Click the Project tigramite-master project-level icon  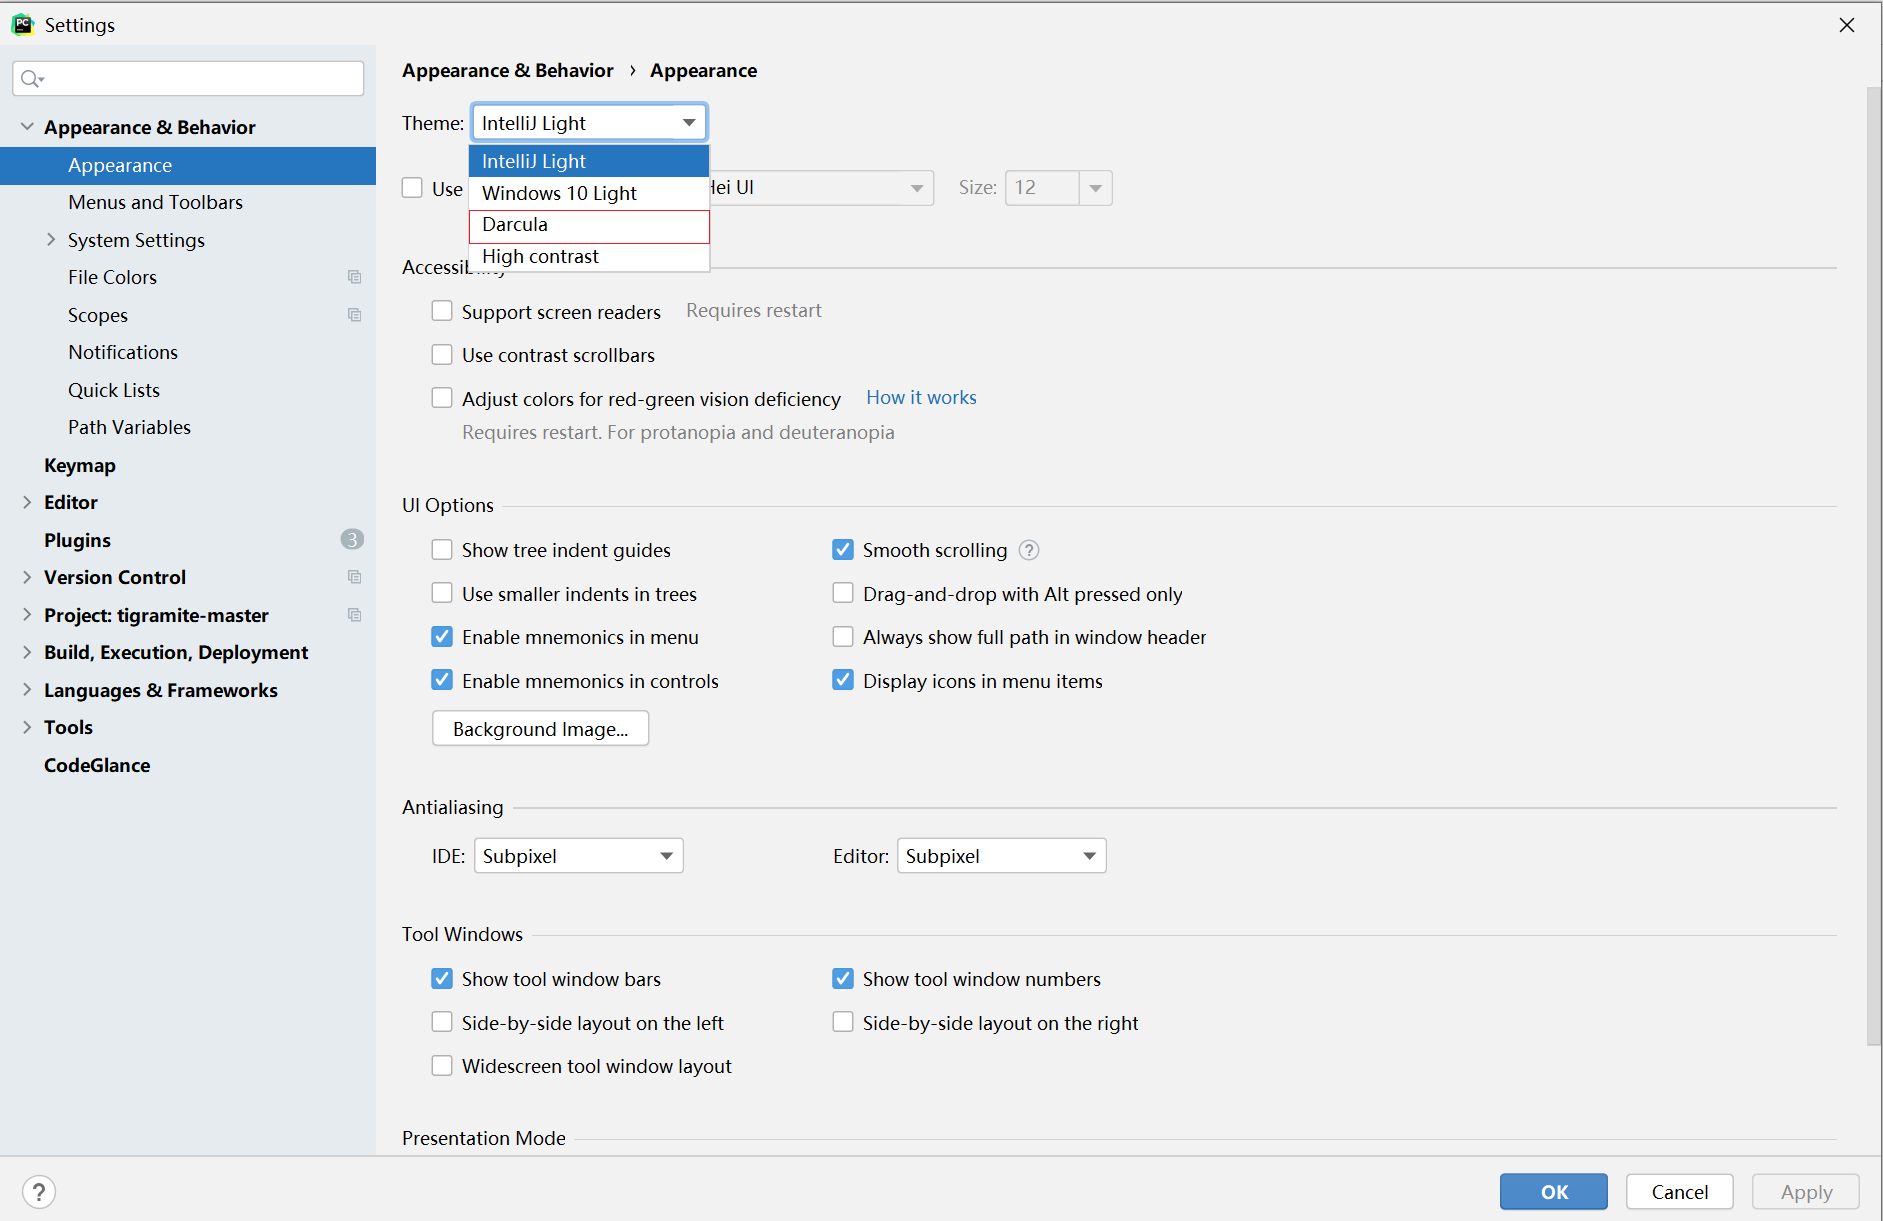354,615
